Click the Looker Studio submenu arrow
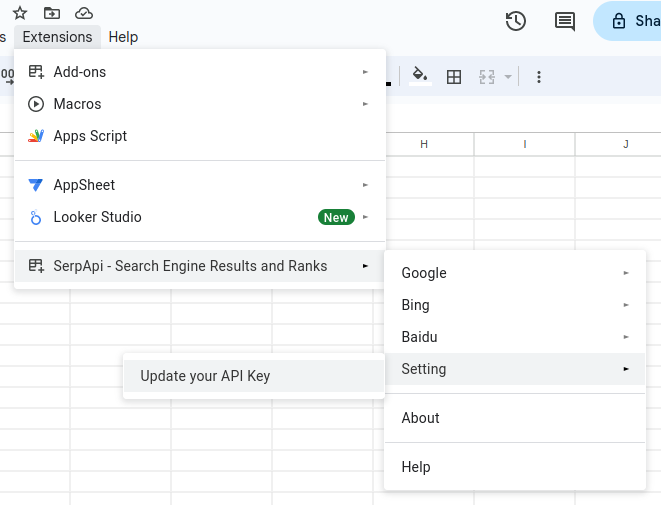Viewport: 661px width, 505px height. point(365,217)
